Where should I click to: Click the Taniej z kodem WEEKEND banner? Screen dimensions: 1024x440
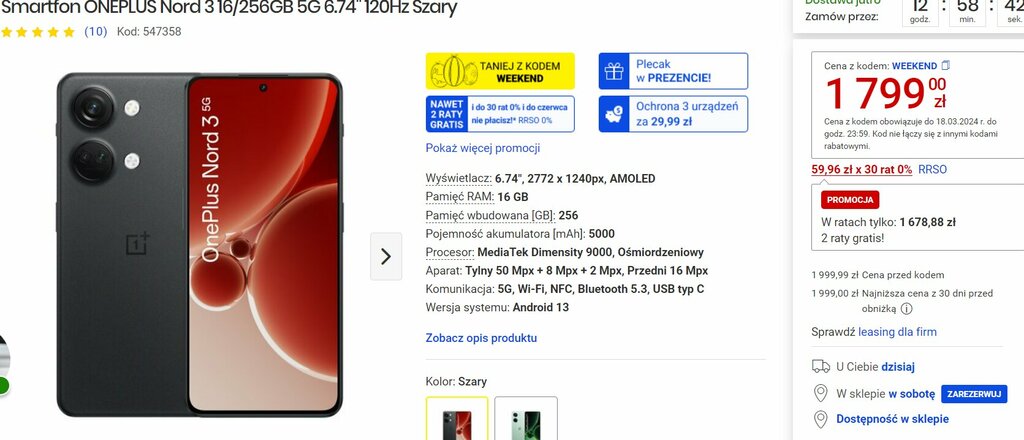point(500,71)
